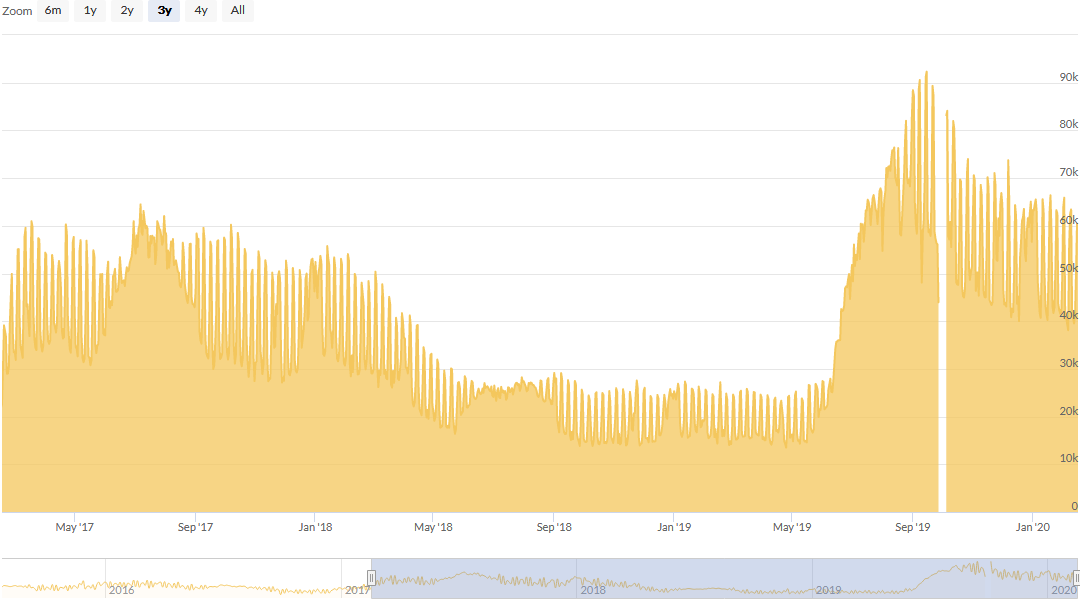This screenshot has height=600, width=1080.
Task: Click navigator label 2018
Action: (593, 590)
